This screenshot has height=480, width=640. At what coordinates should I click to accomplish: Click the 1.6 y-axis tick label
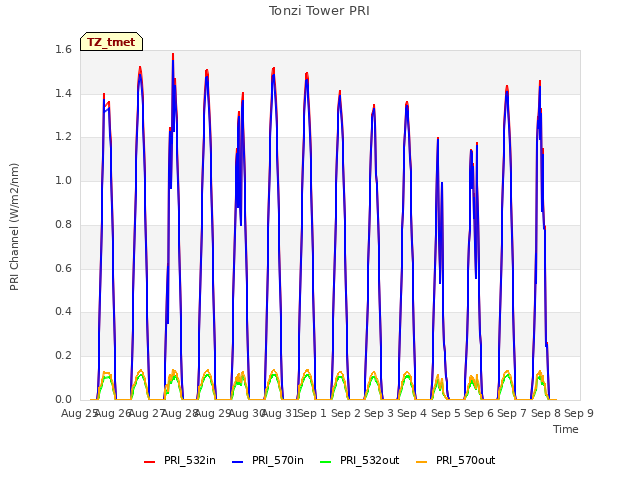[63, 49]
